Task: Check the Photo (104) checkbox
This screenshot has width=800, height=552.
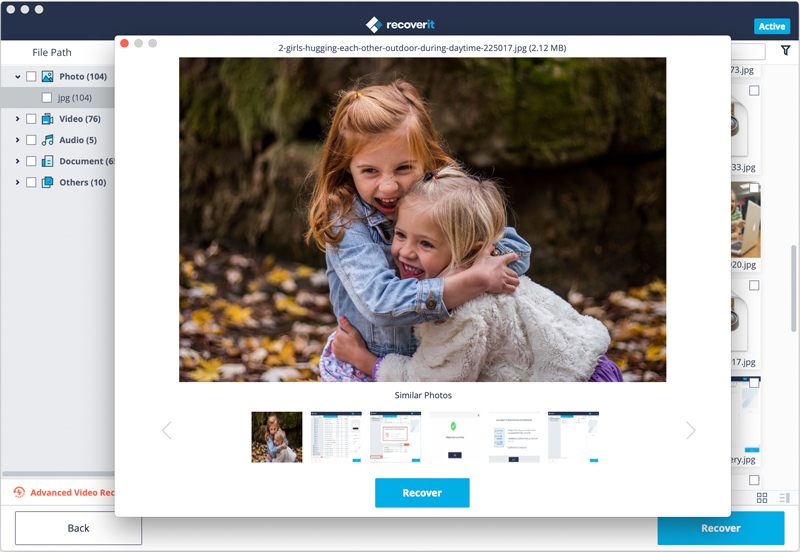Action: [x=31, y=77]
